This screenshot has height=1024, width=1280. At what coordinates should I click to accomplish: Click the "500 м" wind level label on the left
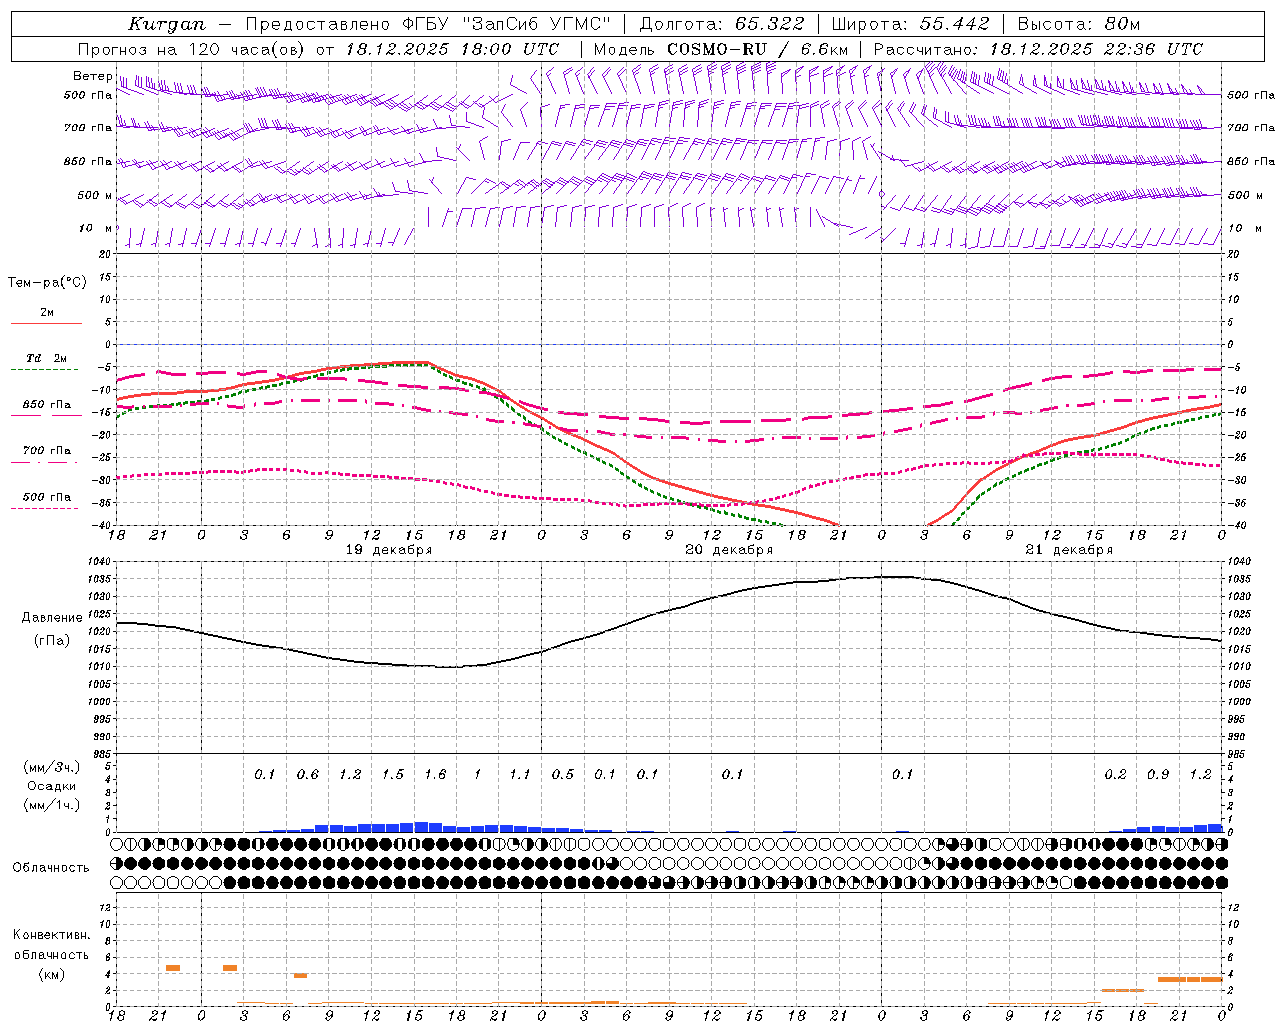click(x=95, y=196)
